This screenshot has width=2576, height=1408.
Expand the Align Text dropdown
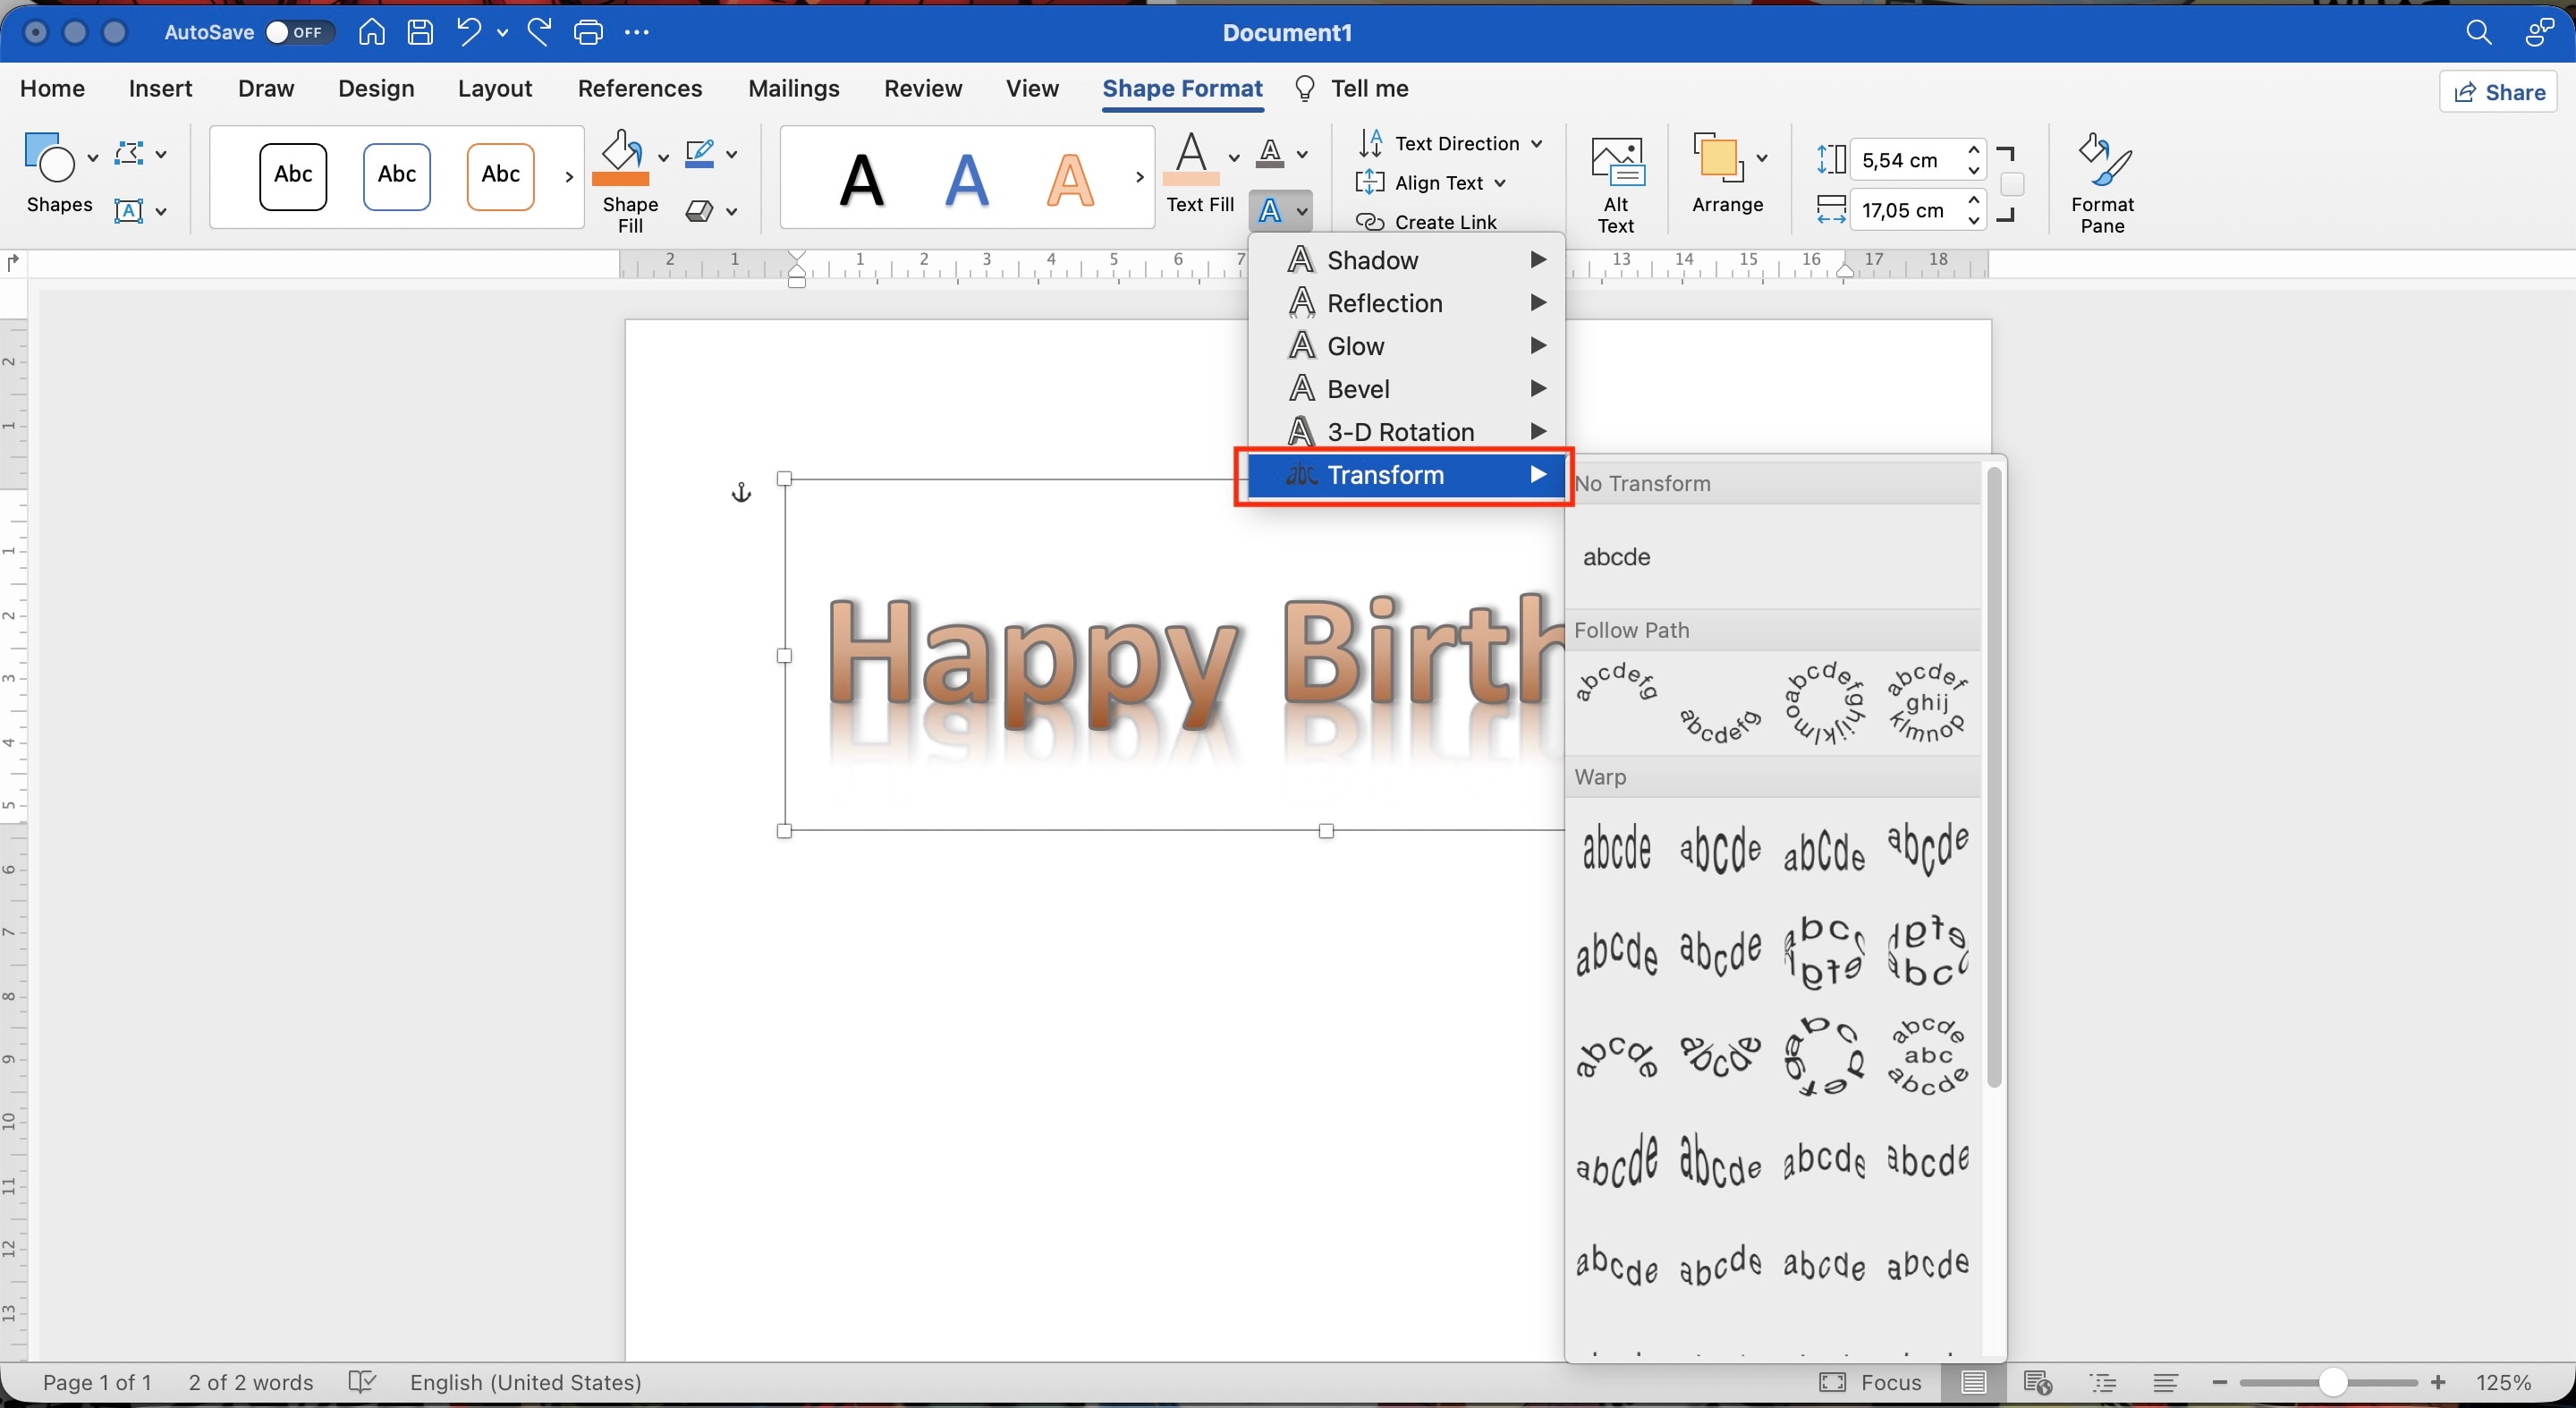(1499, 183)
